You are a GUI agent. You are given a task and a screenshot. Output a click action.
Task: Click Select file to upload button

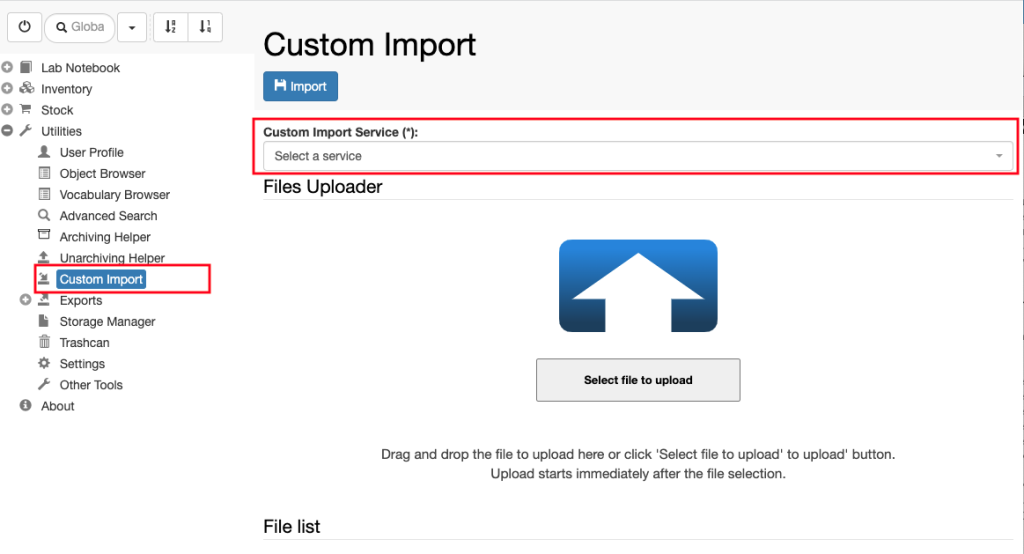coord(638,380)
